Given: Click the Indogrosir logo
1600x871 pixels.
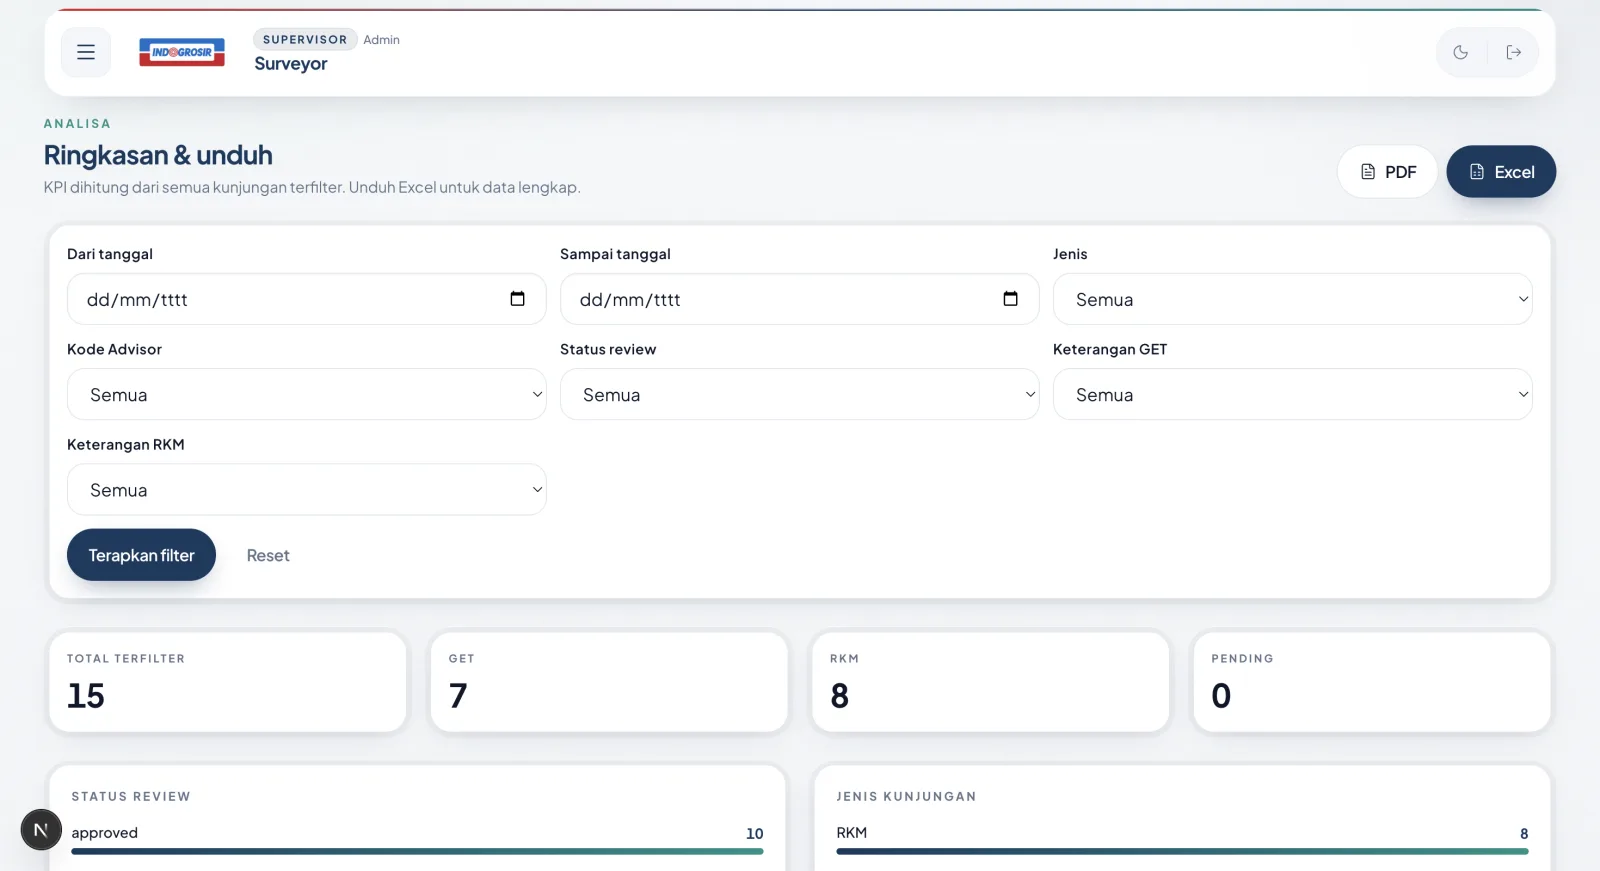Looking at the screenshot, I should tap(182, 52).
